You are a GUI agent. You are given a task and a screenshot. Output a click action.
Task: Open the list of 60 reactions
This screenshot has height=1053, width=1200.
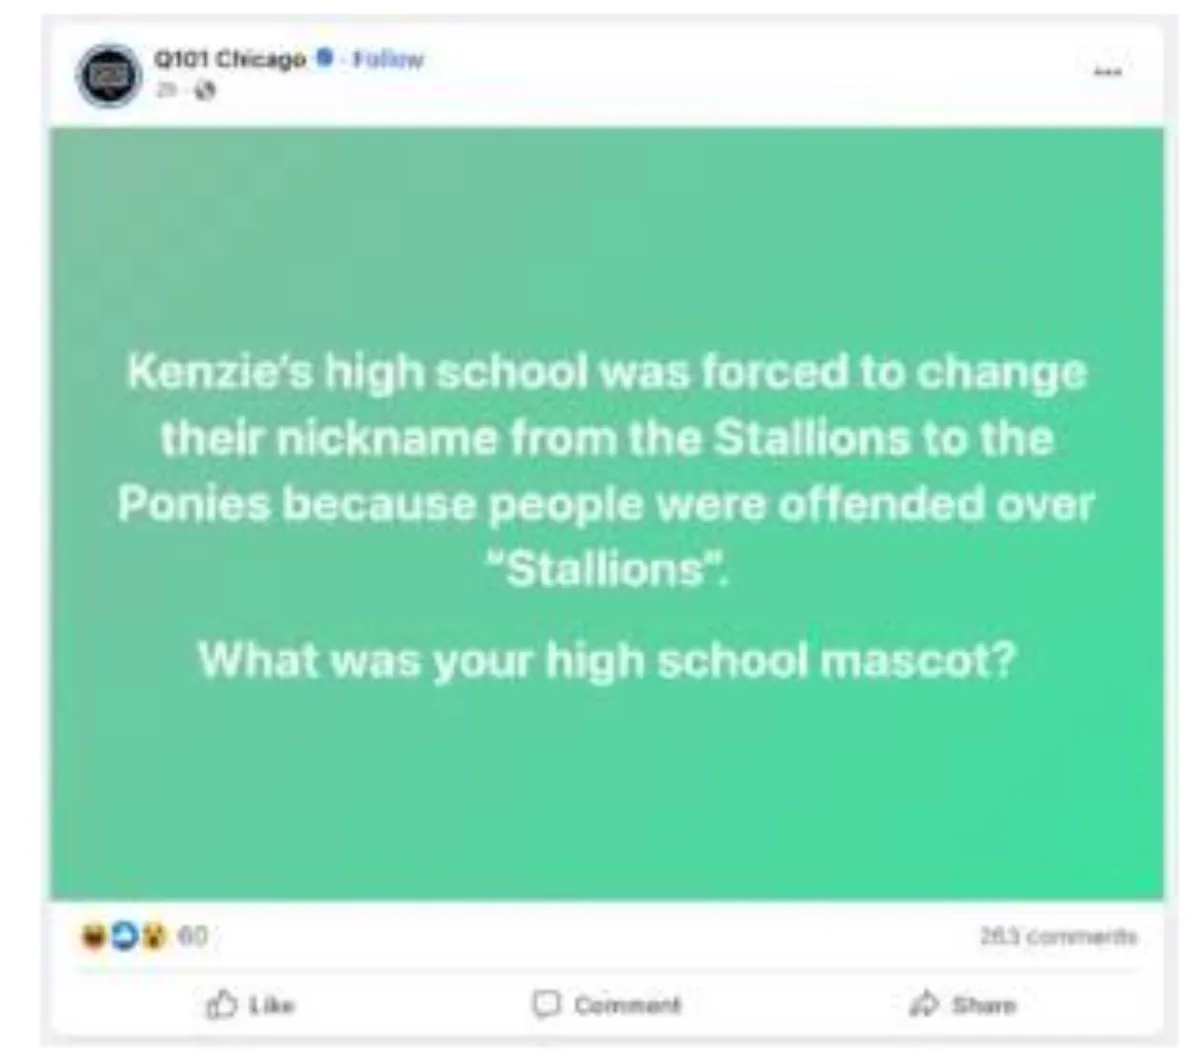(193, 937)
